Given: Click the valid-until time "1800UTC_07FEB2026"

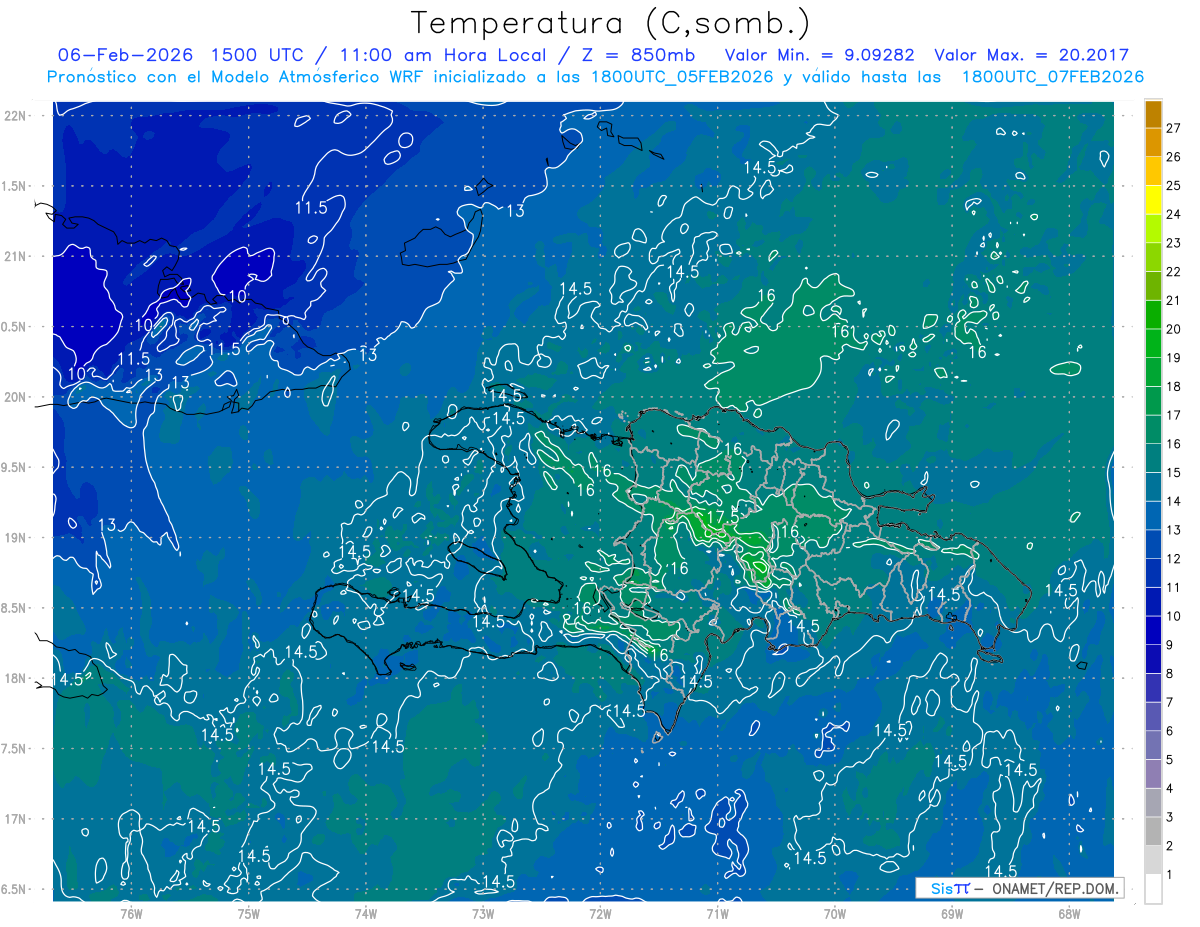Looking at the screenshot, I should [1052, 77].
